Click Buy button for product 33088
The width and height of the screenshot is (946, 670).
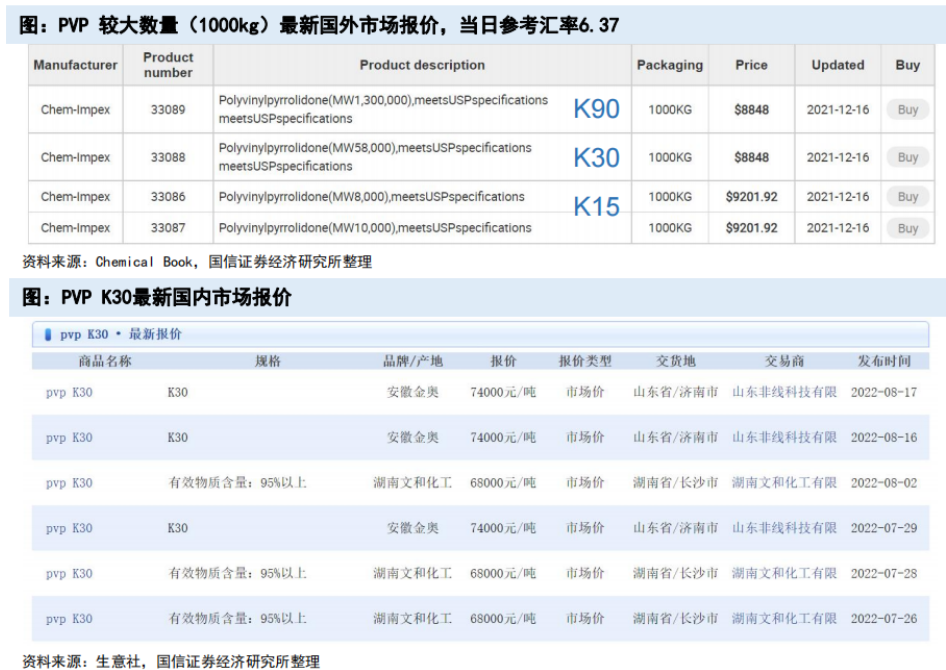[907, 157]
